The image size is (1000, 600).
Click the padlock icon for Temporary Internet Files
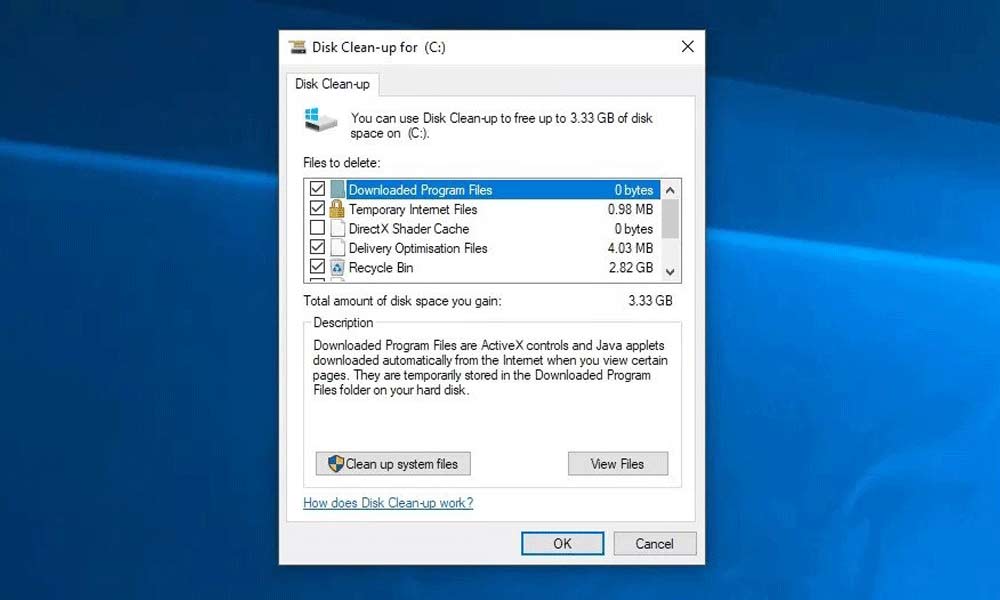click(338, 210)
